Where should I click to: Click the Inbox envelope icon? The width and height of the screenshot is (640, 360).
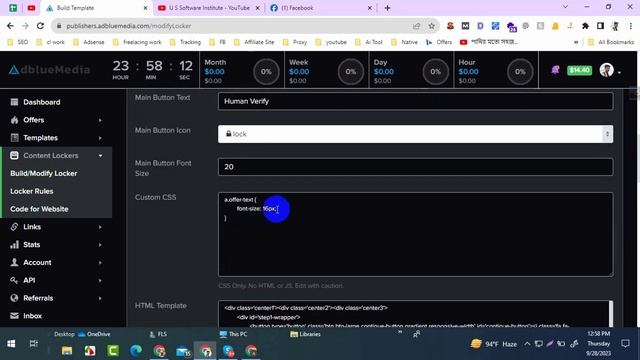pyautogui.click(x=14, y=316)
